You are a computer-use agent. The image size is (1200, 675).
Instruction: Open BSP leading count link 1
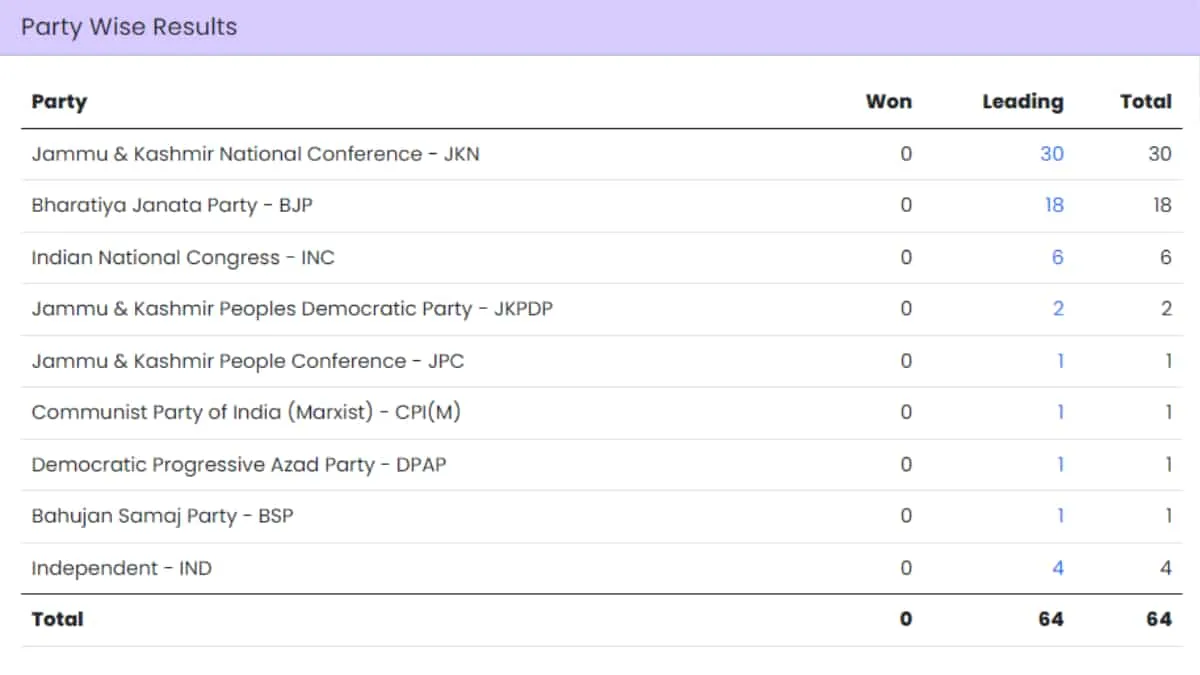coord(1060,516)
